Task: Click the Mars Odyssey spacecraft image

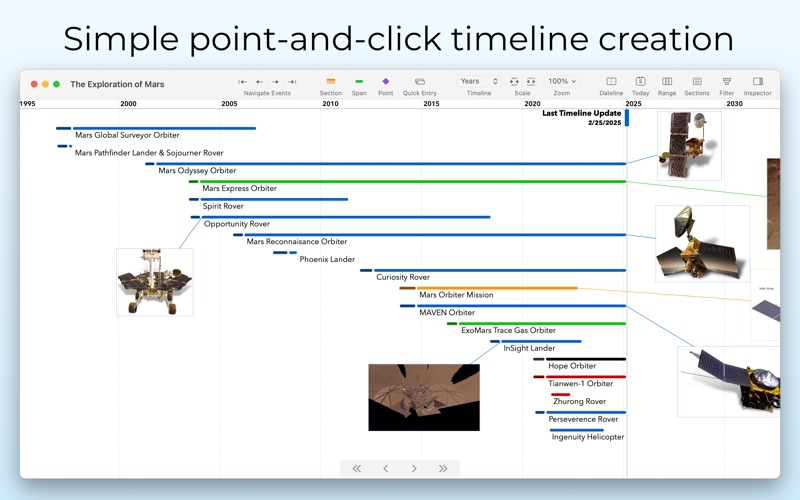Action: 689,146
